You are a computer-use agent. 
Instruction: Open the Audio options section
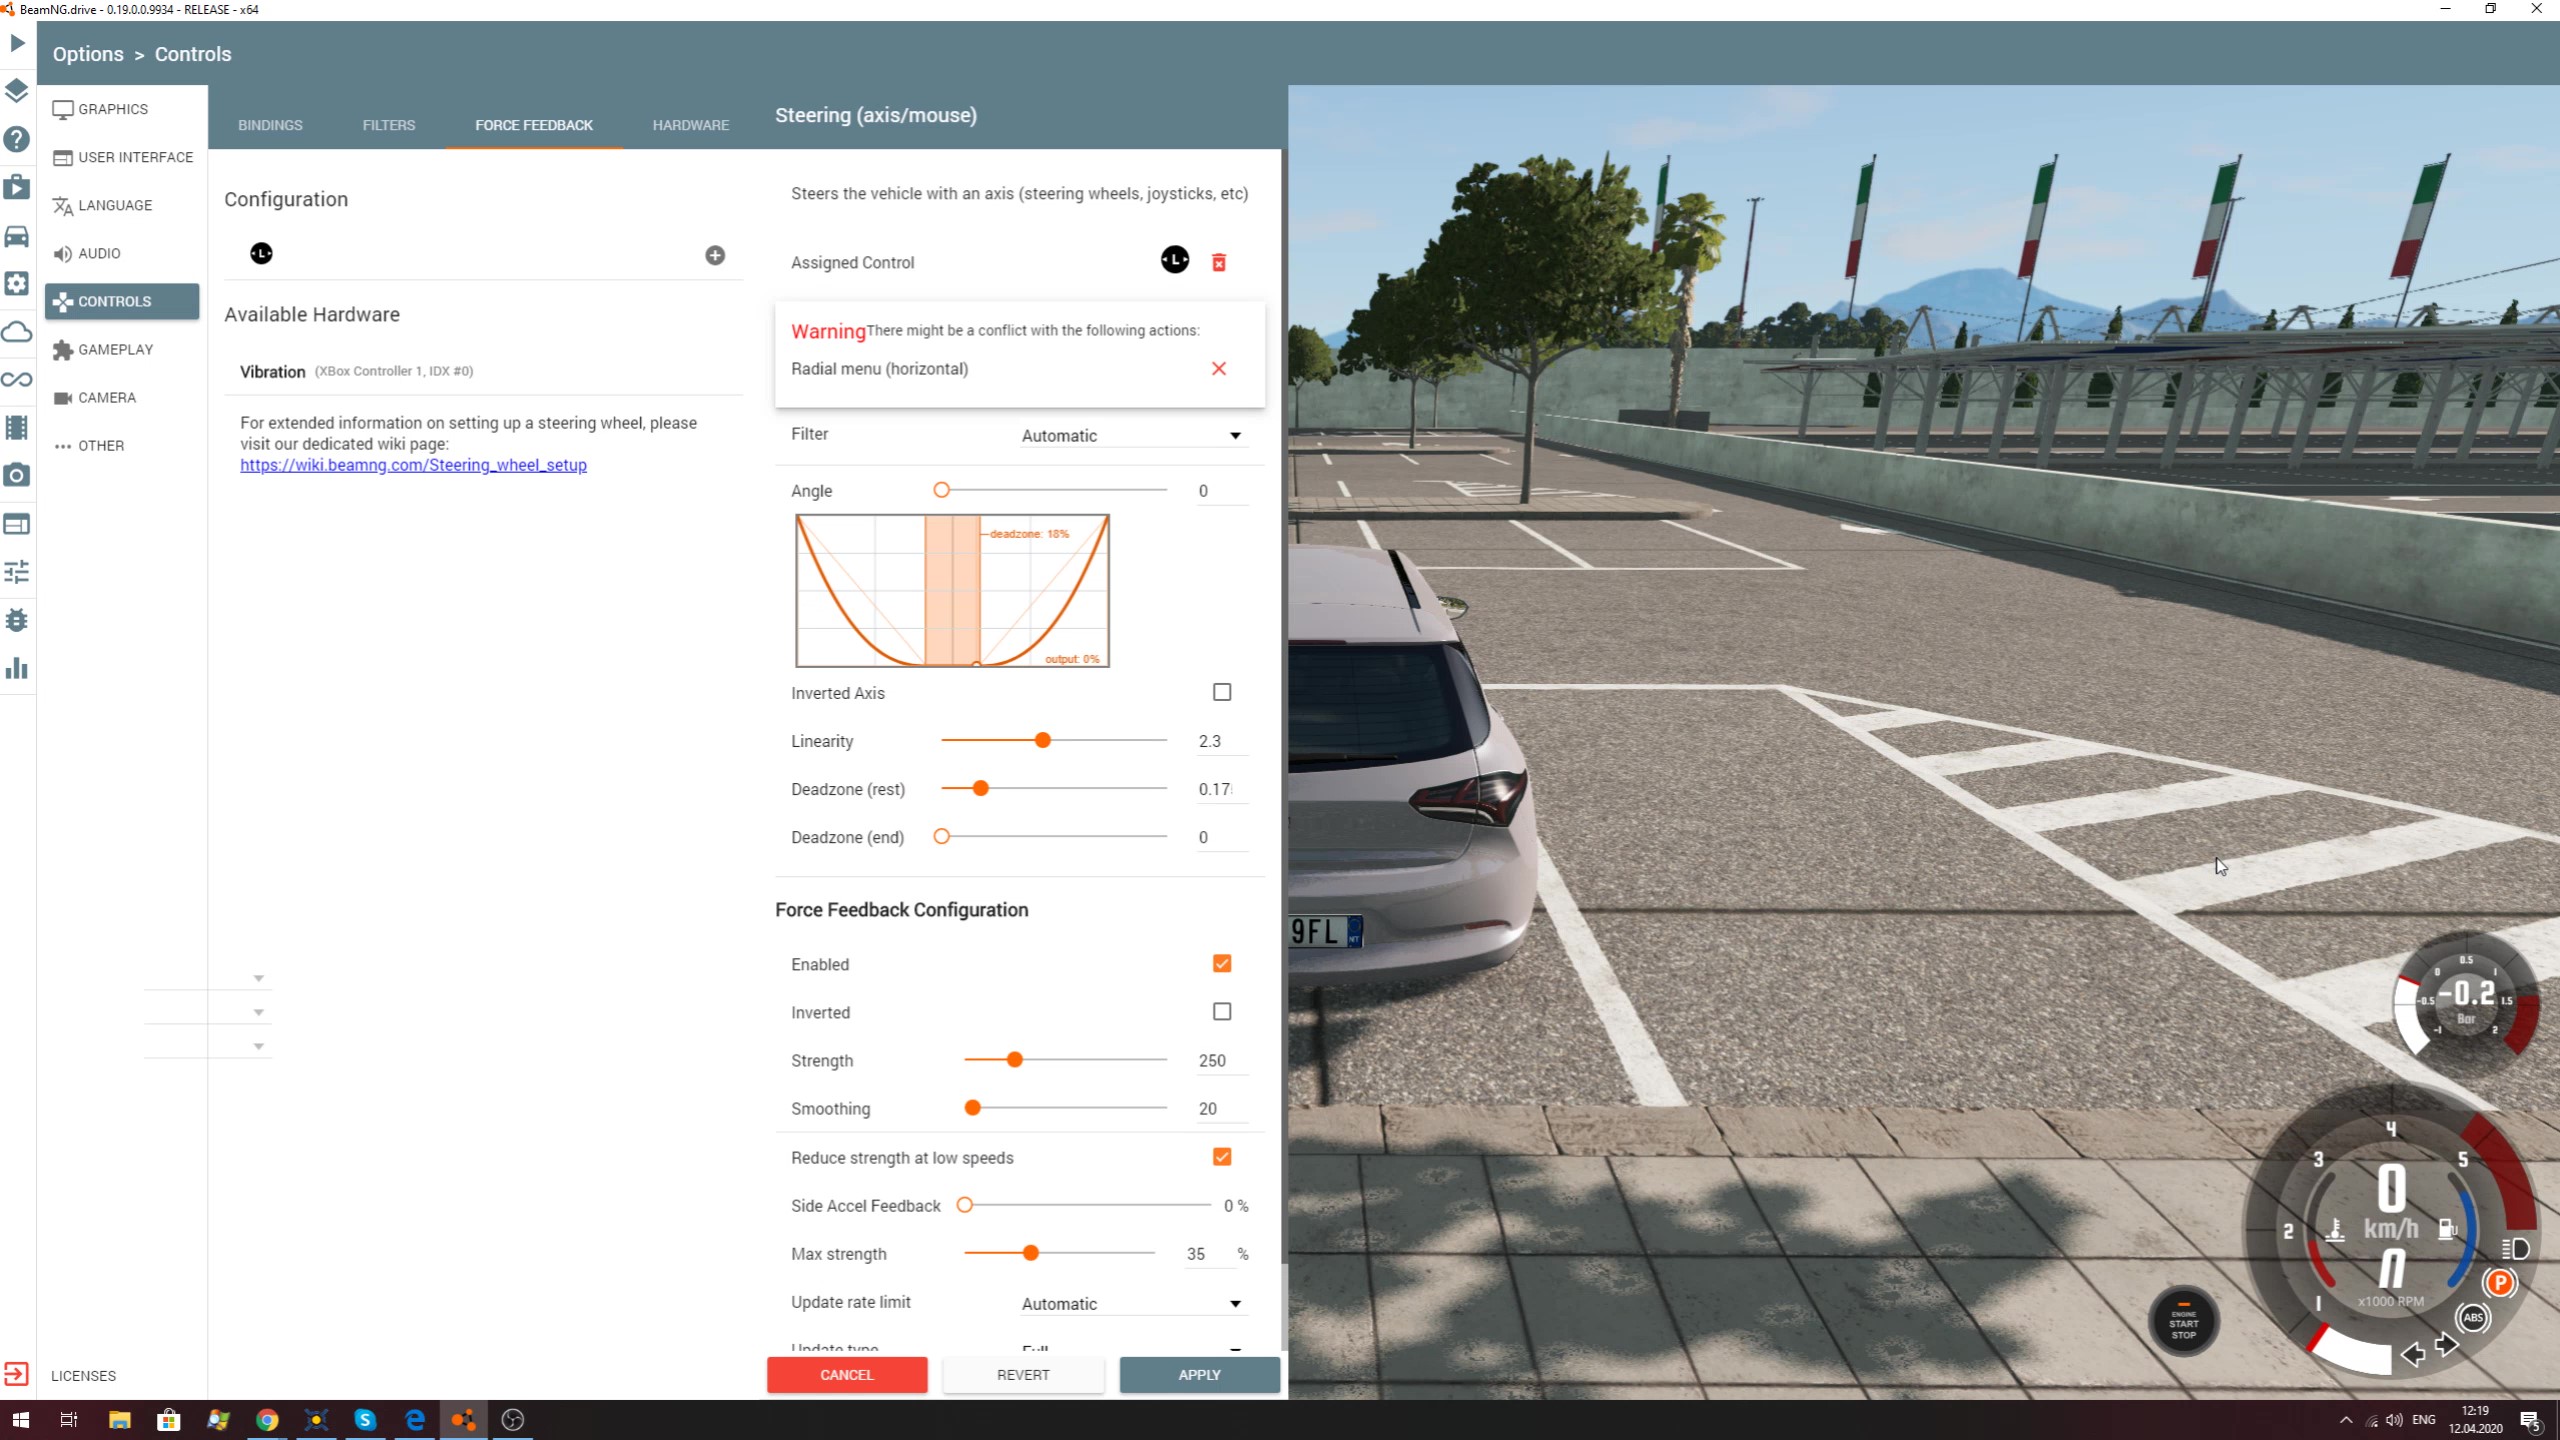(x=121, y=253)
